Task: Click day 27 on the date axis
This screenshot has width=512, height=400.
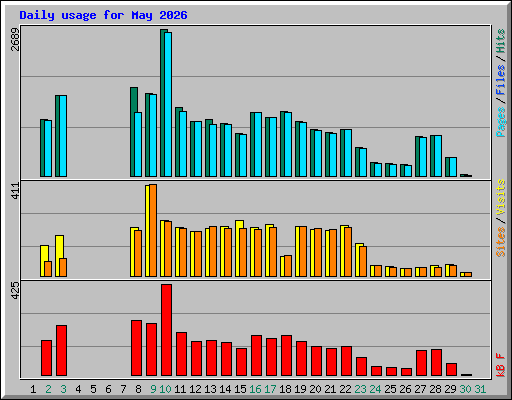Action: pos(420,389)
